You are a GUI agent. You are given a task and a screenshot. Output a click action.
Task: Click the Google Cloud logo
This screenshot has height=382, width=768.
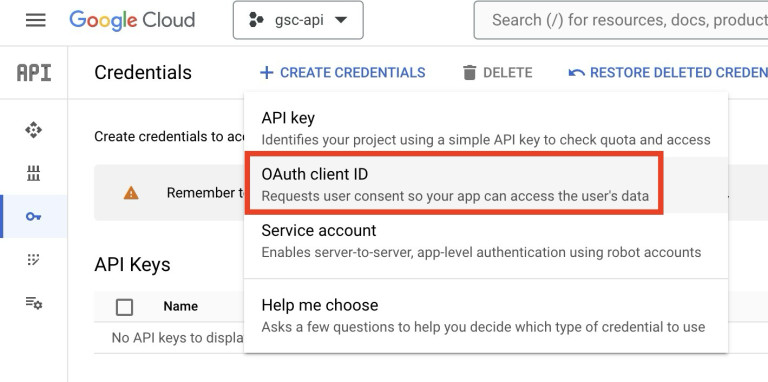[x=132, y=21]
